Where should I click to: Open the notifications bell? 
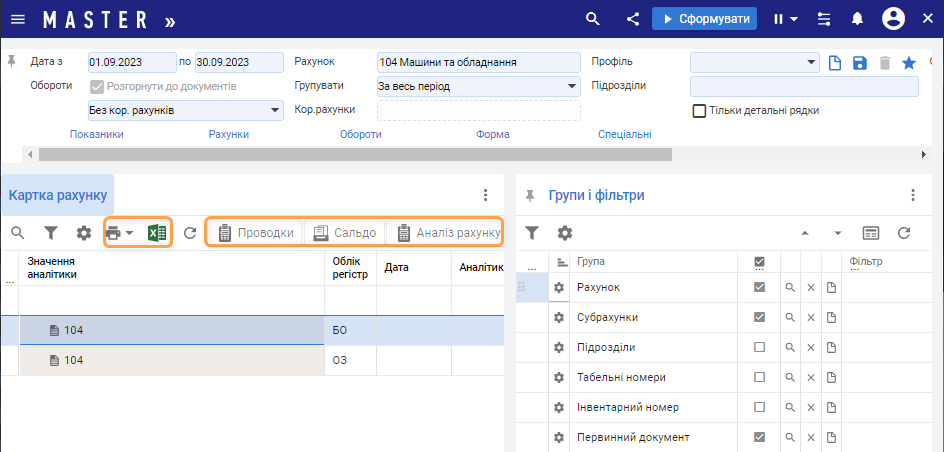857,19
